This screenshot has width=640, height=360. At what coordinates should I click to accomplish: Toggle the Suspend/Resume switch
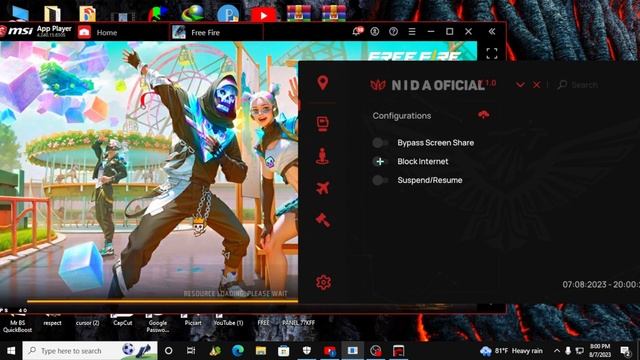click(380, 180)
